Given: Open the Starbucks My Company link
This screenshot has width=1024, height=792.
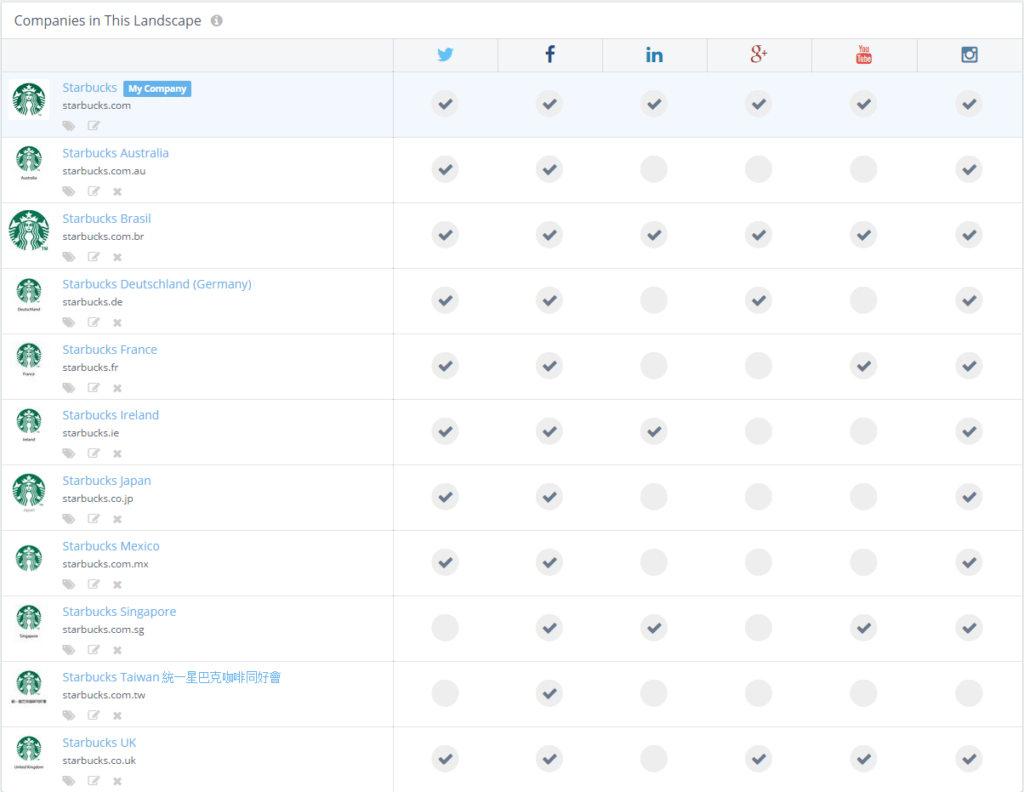Looking at the screenshot, I should click(89, 87).
